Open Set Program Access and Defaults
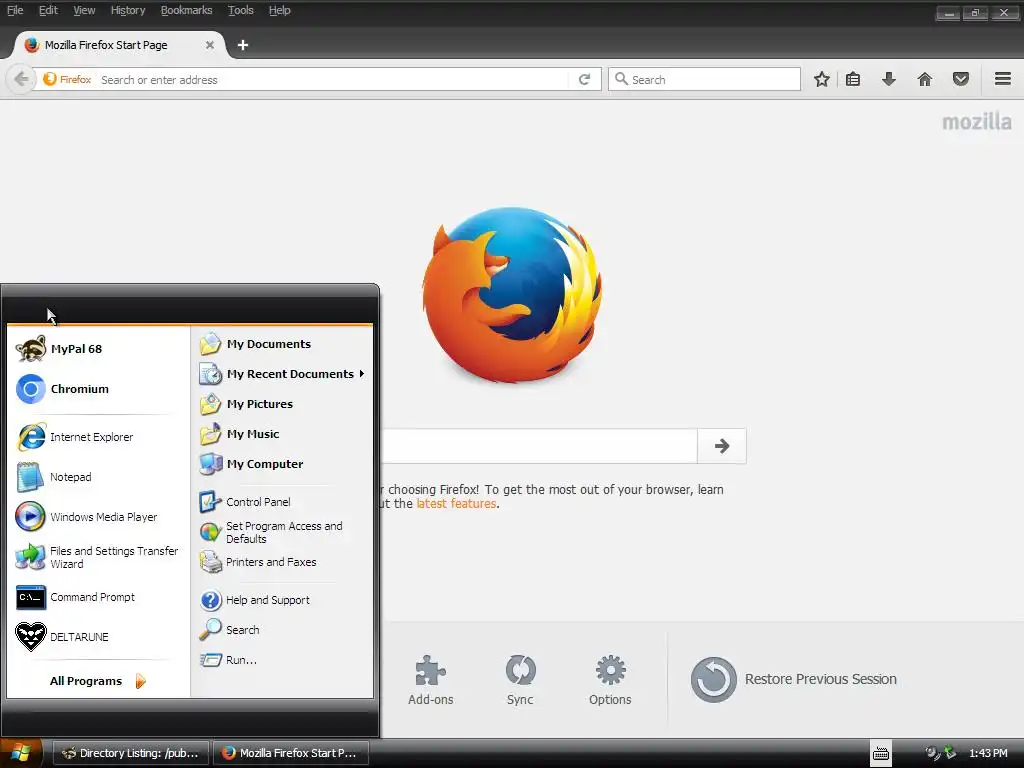Screen dimensions: 1024x768 point(281,532)
